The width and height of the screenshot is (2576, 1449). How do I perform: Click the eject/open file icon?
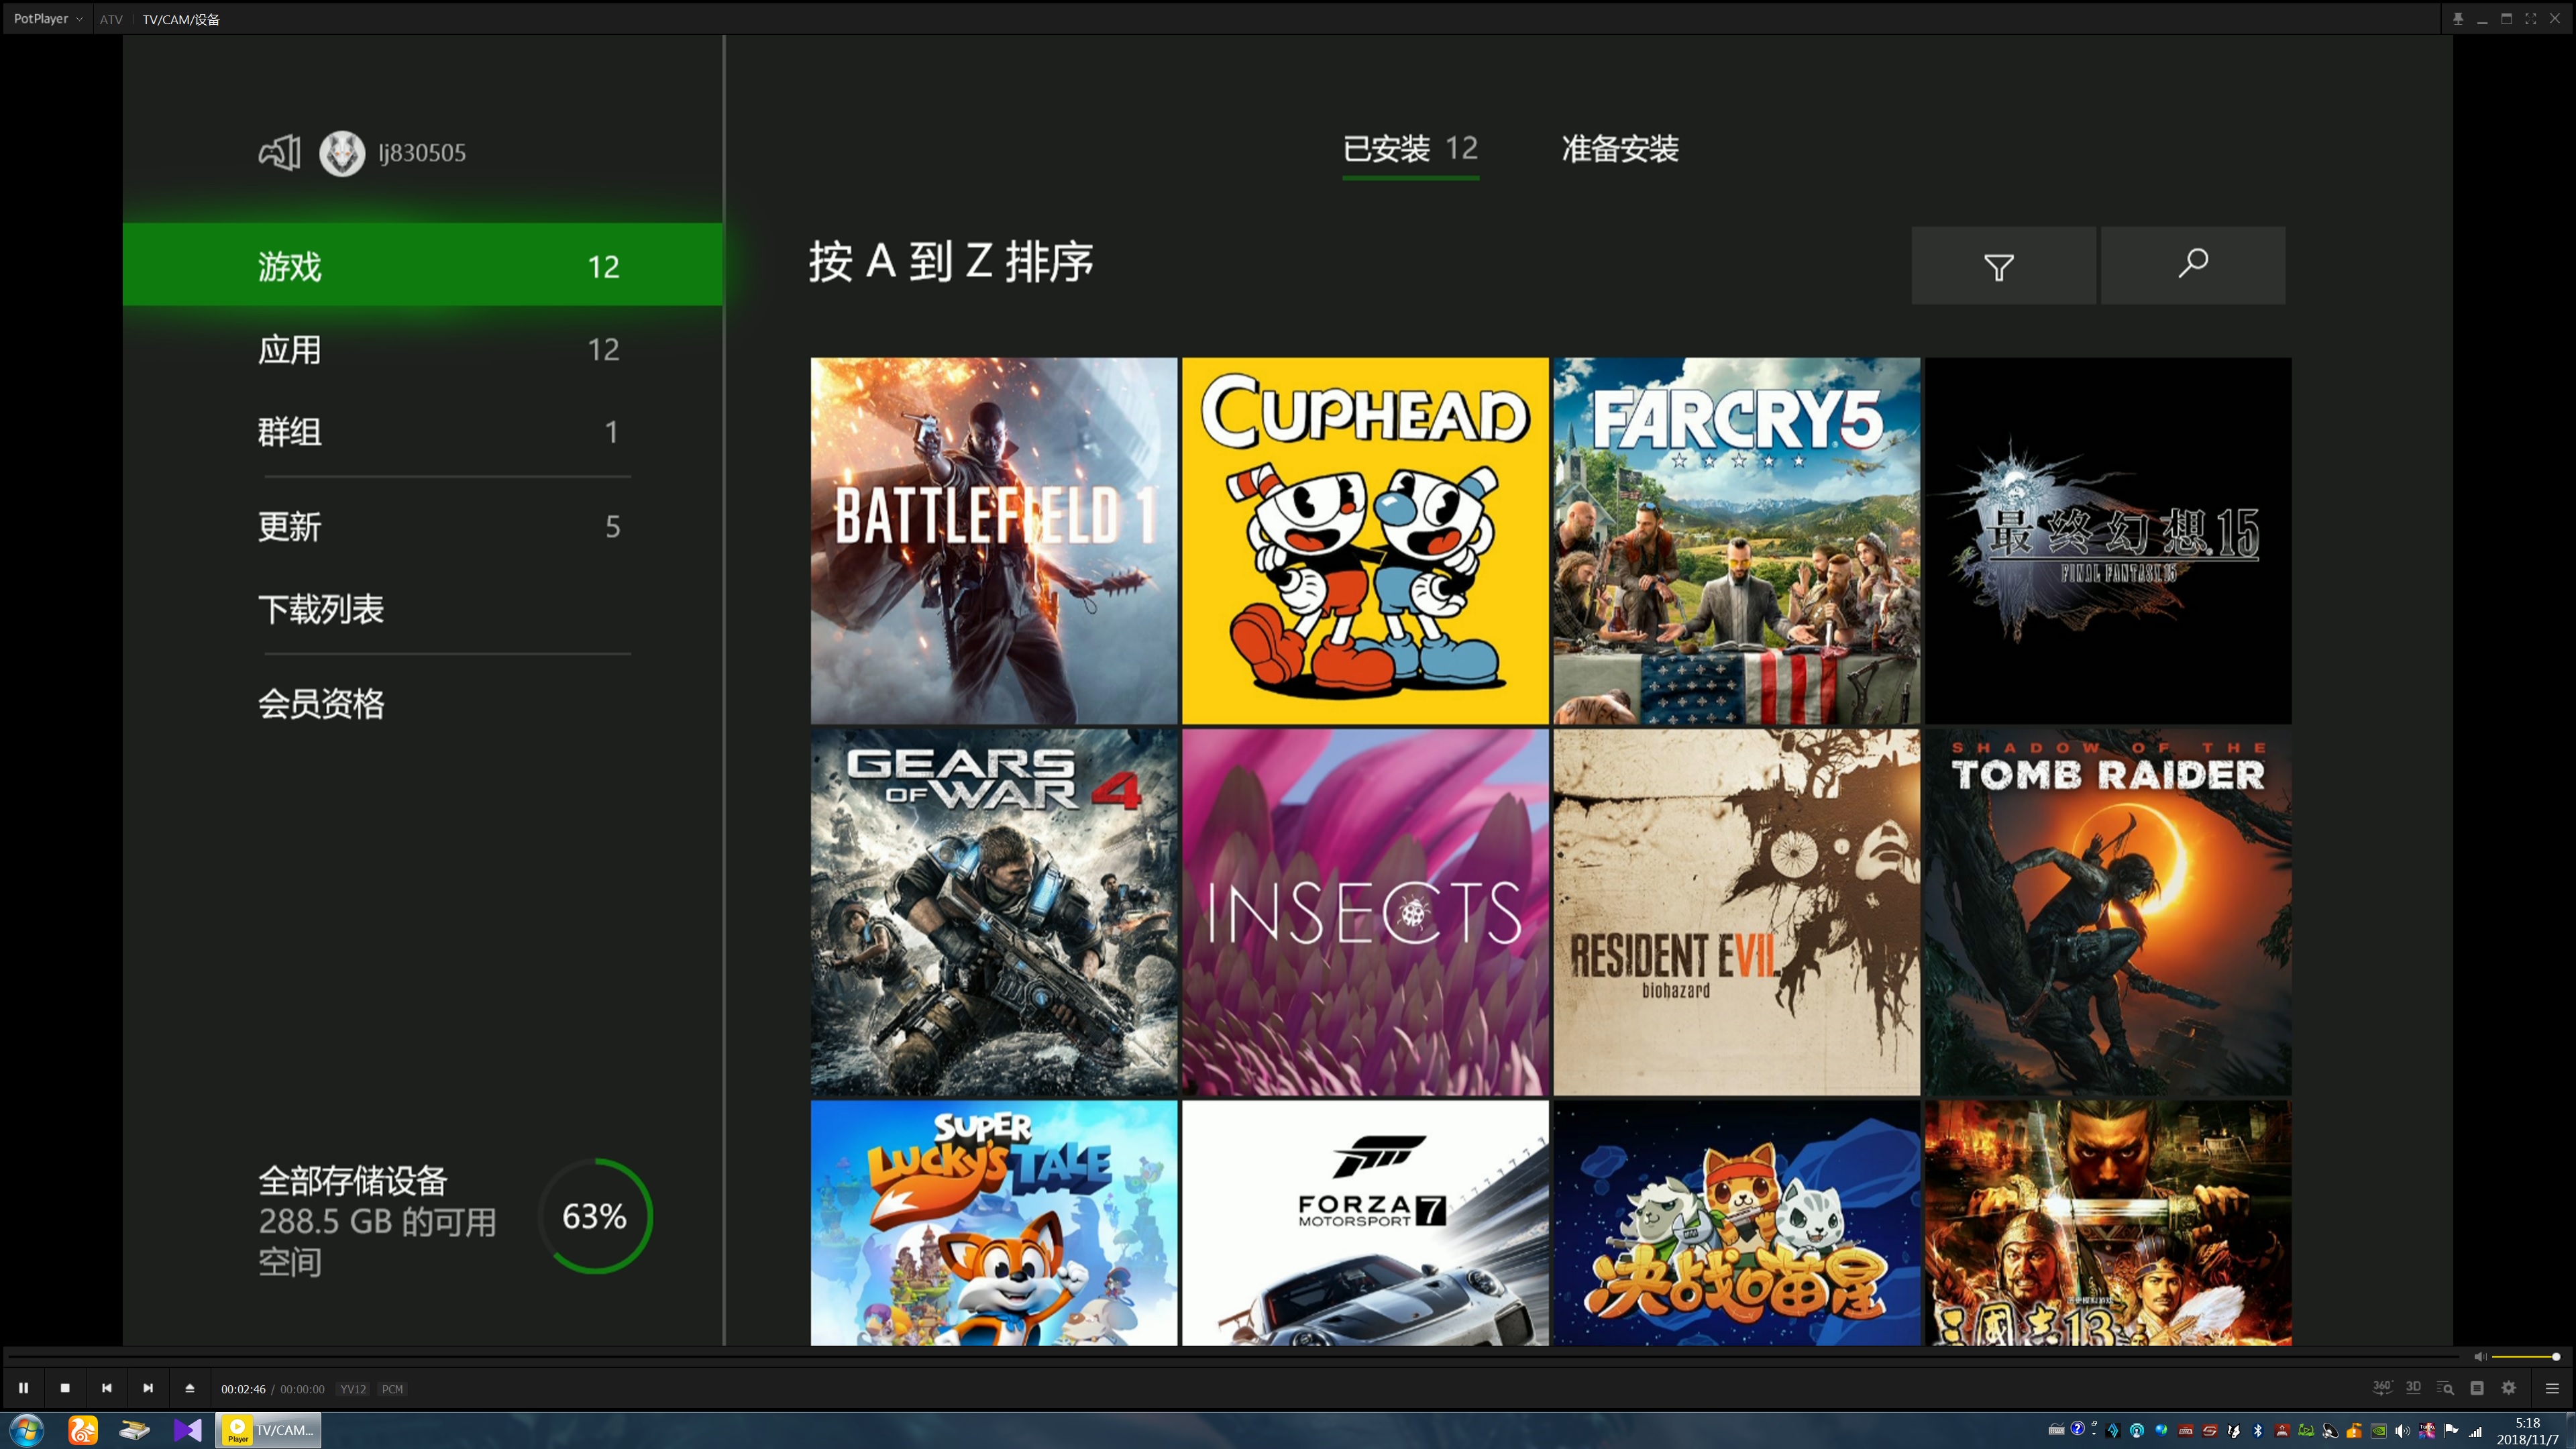point(190,1388)
